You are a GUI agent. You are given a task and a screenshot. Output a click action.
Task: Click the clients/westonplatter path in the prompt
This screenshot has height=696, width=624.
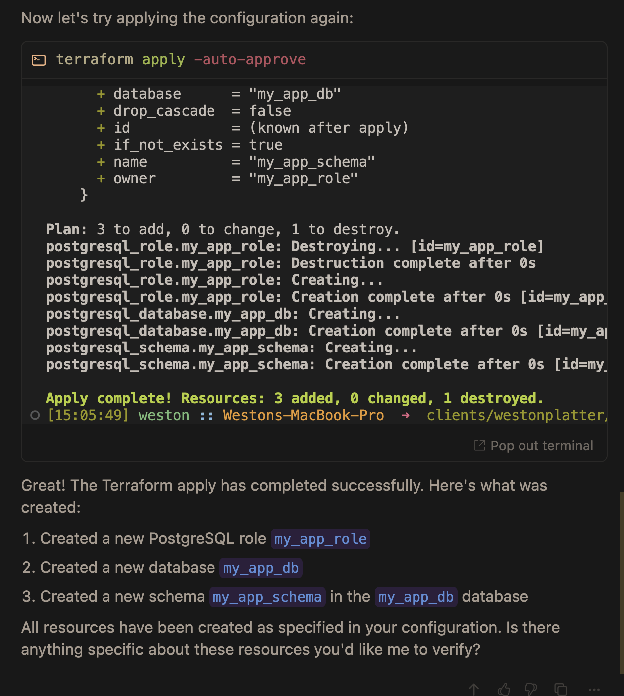point(516,414)
